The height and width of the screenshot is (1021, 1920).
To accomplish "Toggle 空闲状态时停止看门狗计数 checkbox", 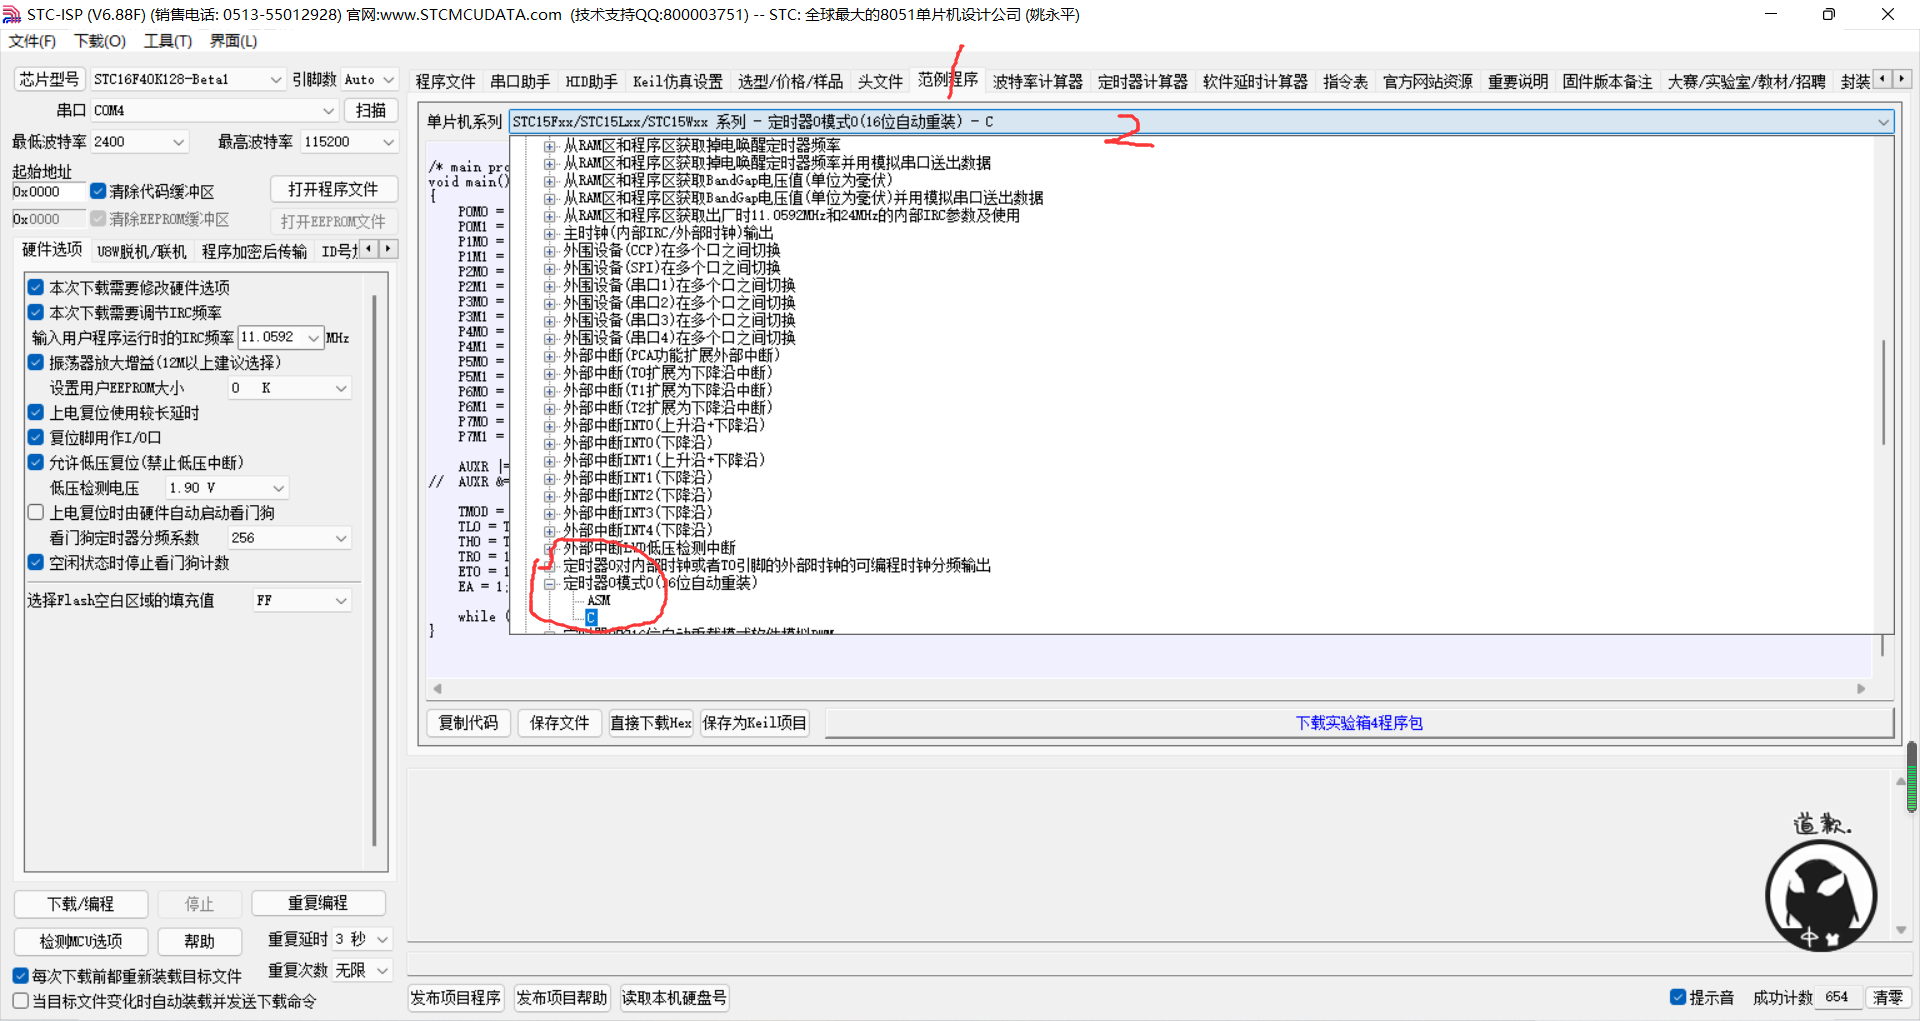I will [x=36, y=562].
